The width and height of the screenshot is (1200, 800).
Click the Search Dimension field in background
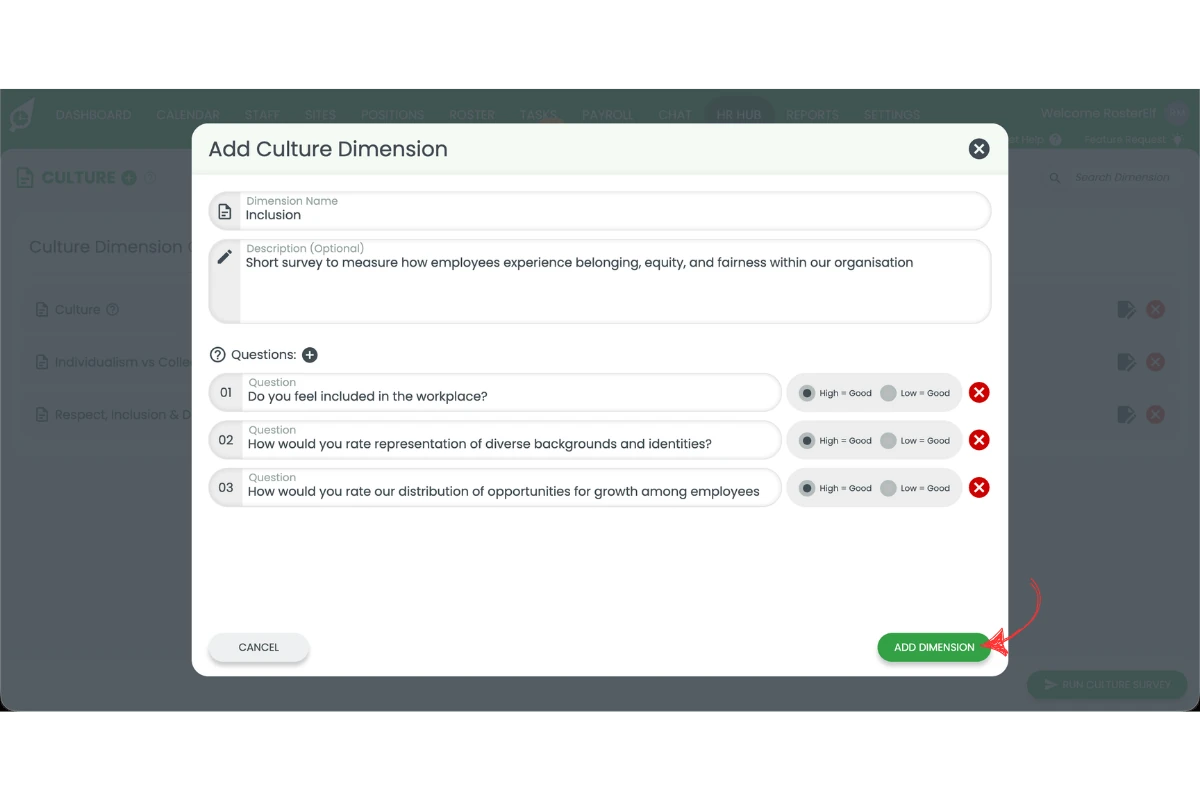(x=1122, y=178)
